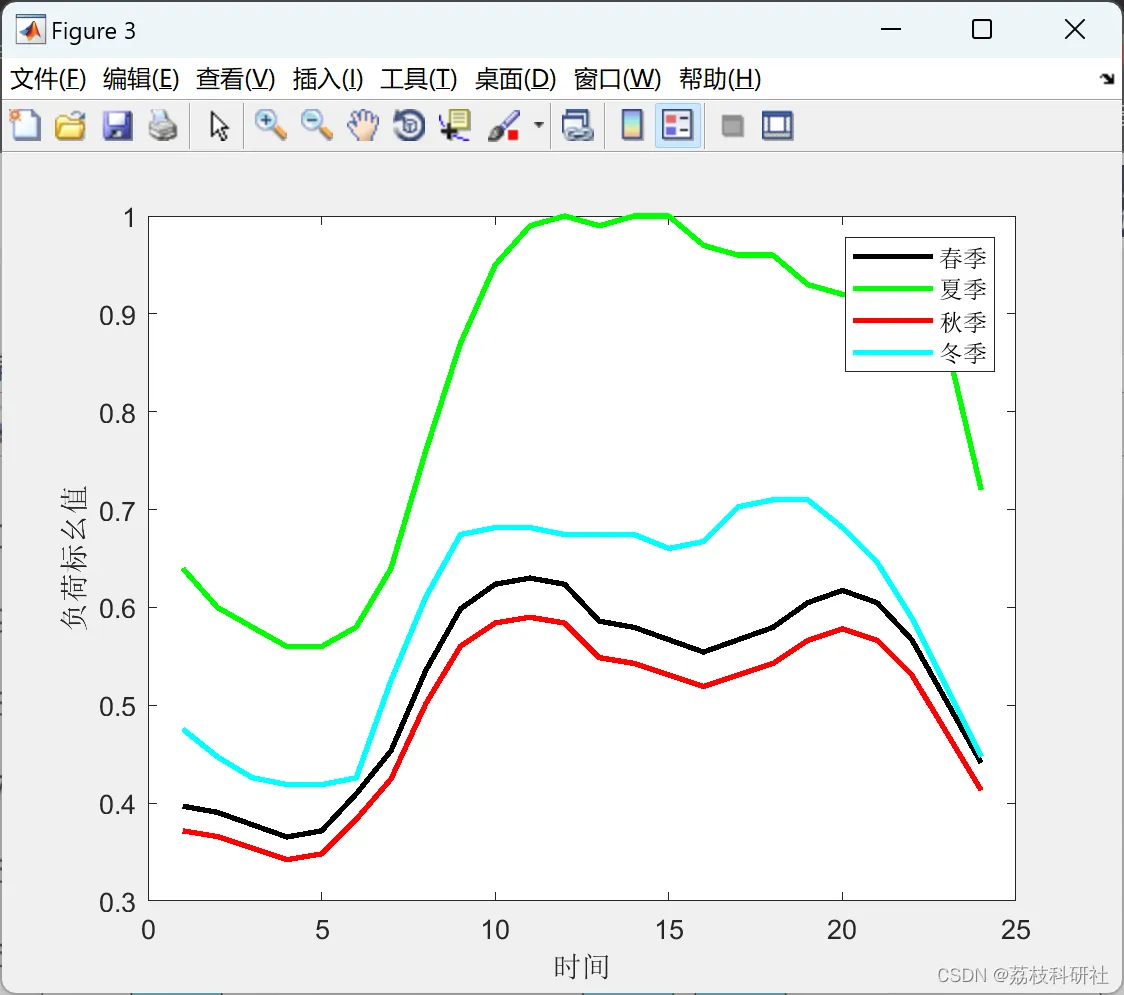The image size is (1124, 995).
Task: Minimize the Figure 3 window
Action: (890, 29)
